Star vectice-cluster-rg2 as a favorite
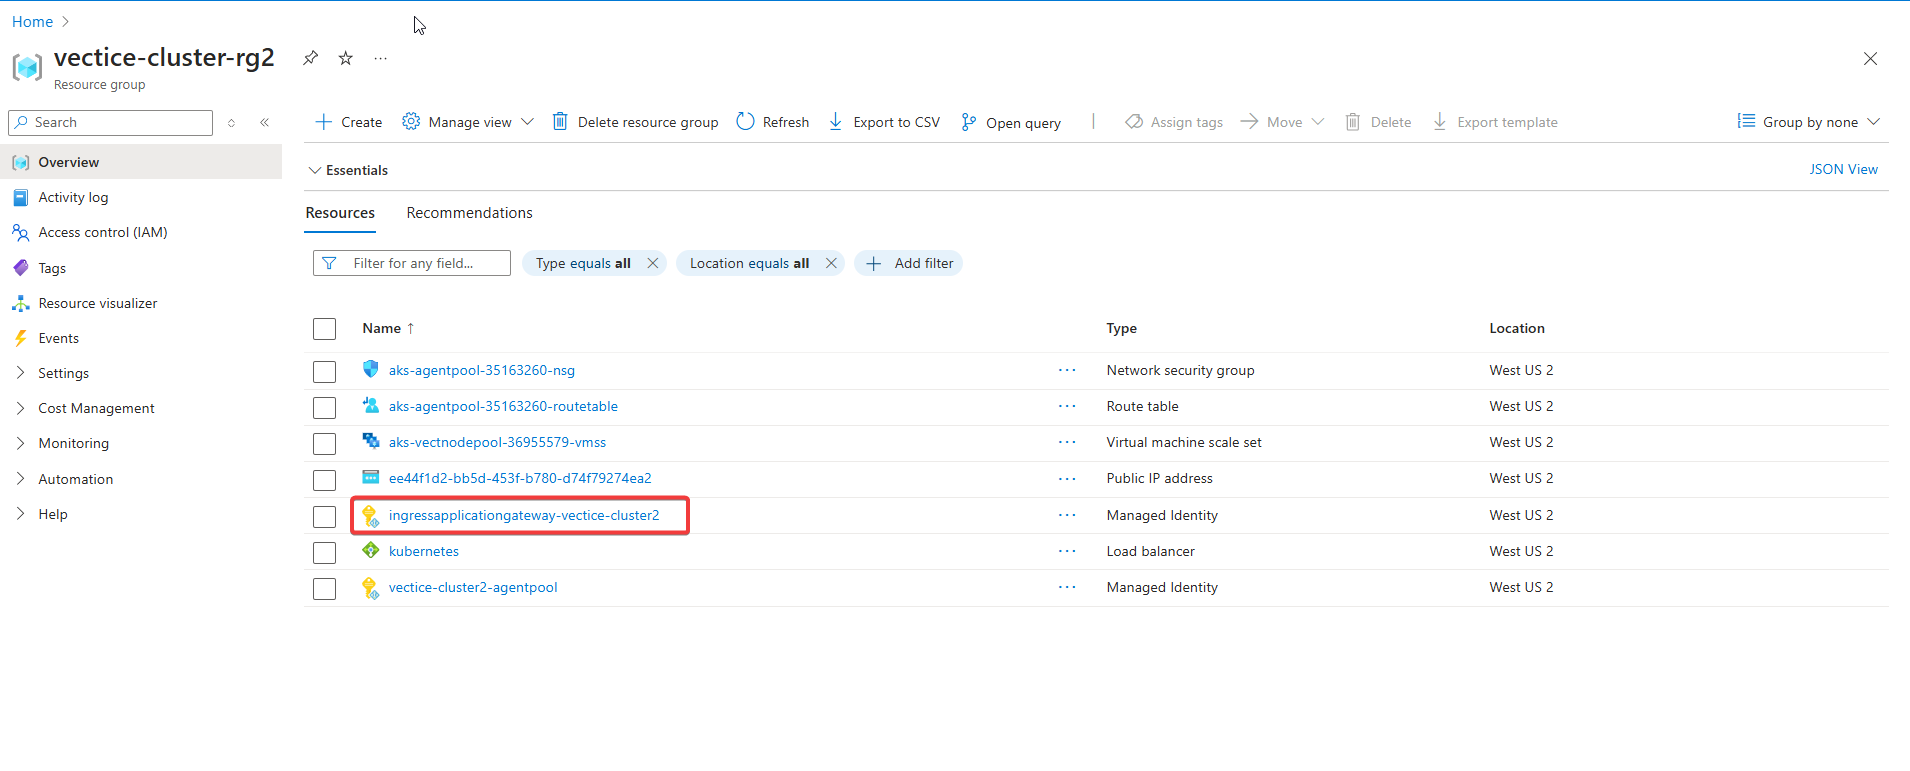 pos(346,58)
